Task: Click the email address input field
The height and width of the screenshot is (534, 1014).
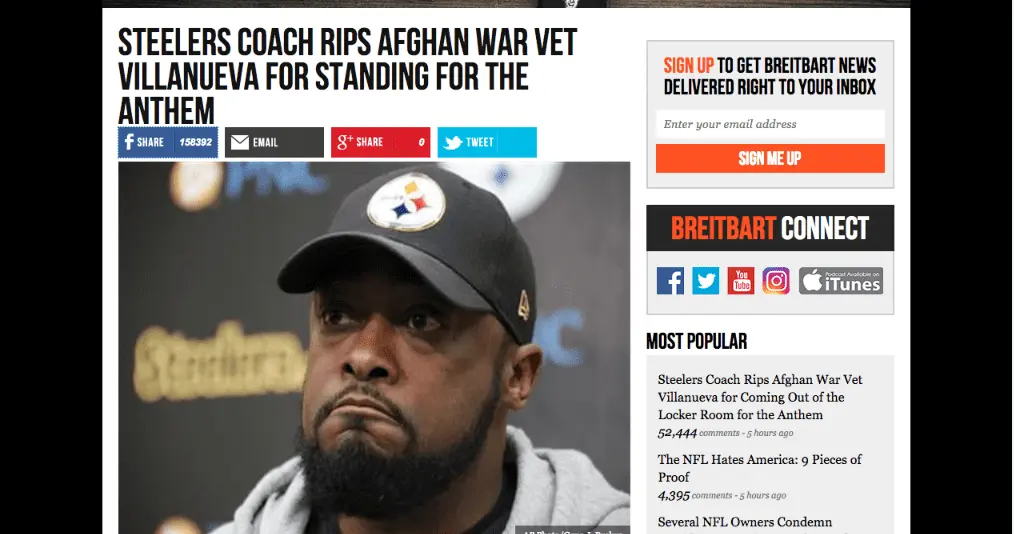Action: 770,124
